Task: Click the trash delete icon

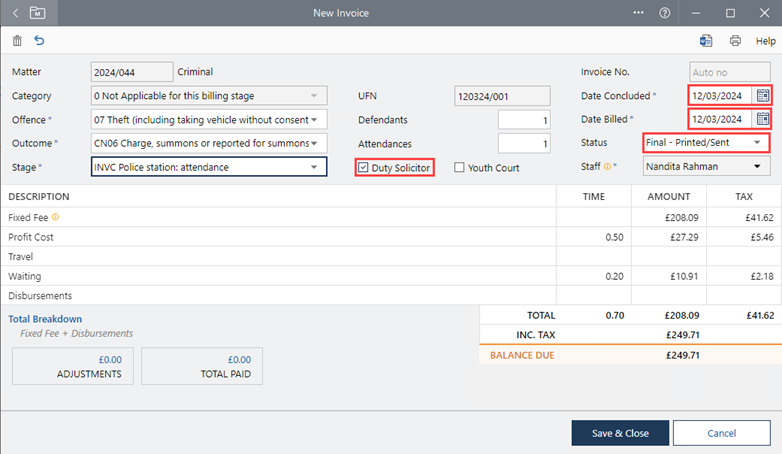Action: (x=17, y=41)
